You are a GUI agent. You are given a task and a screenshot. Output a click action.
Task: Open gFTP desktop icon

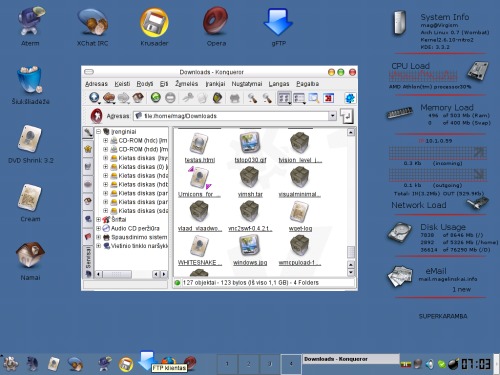coord(278,27)
